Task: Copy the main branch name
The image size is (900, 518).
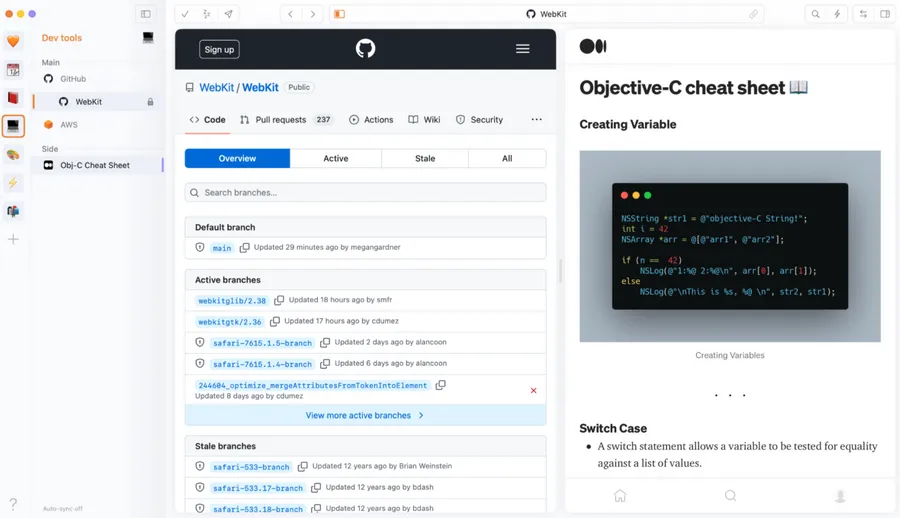Action: point(245,248)
